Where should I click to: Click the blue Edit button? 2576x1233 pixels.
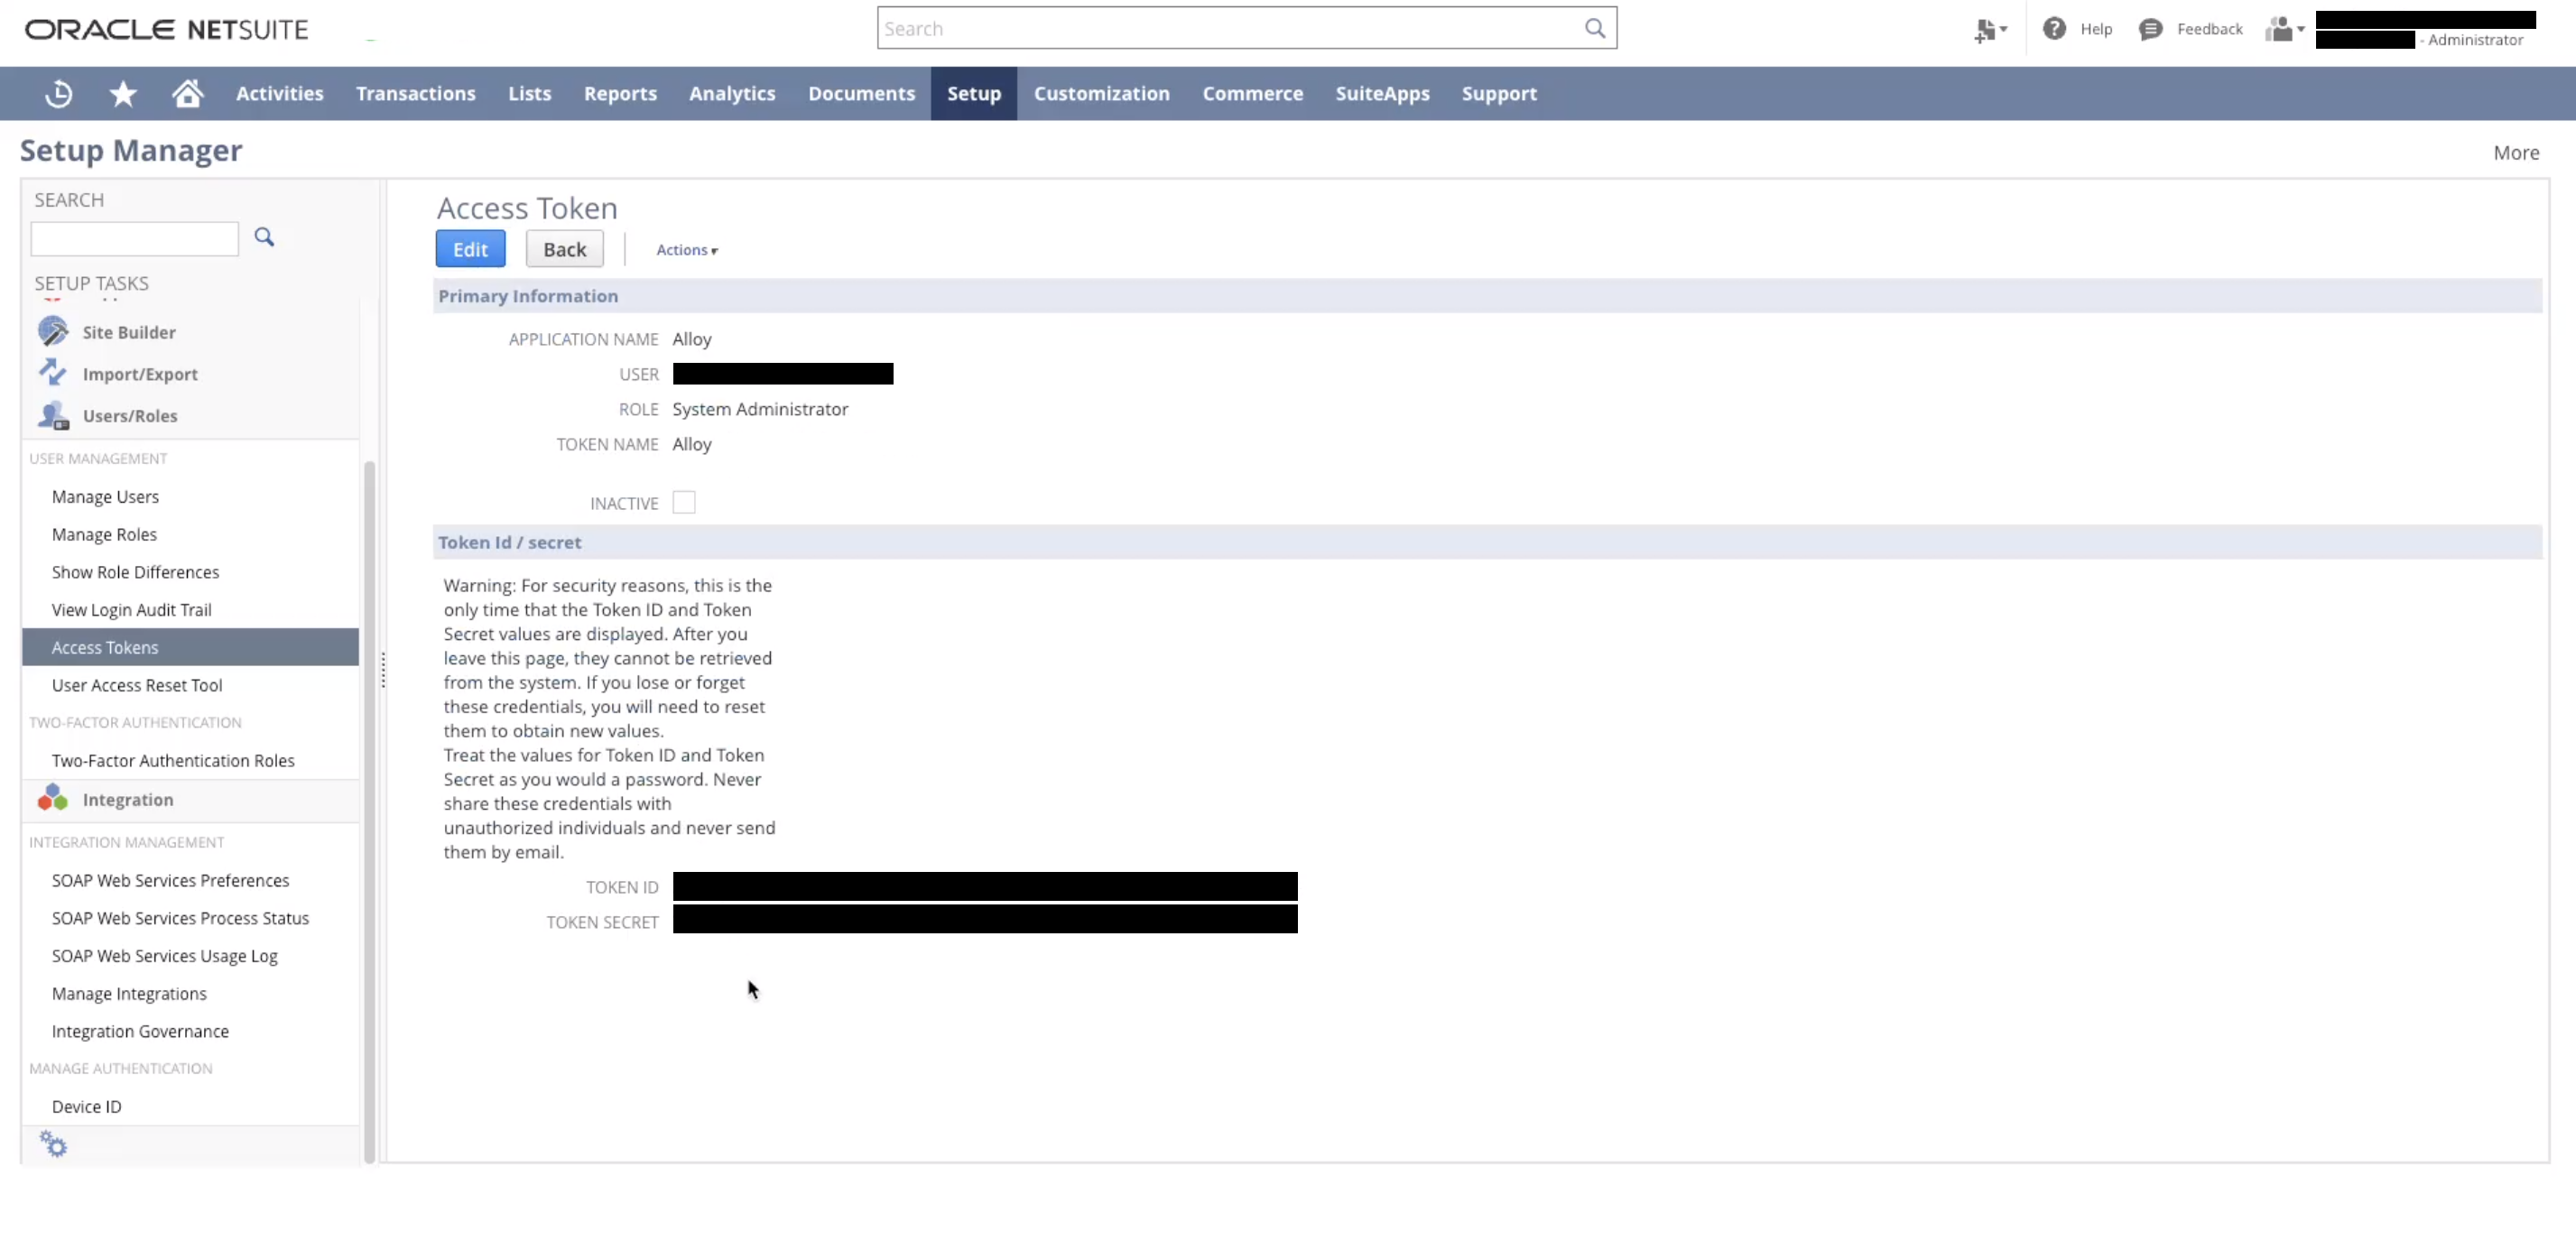tap(470, 250)
